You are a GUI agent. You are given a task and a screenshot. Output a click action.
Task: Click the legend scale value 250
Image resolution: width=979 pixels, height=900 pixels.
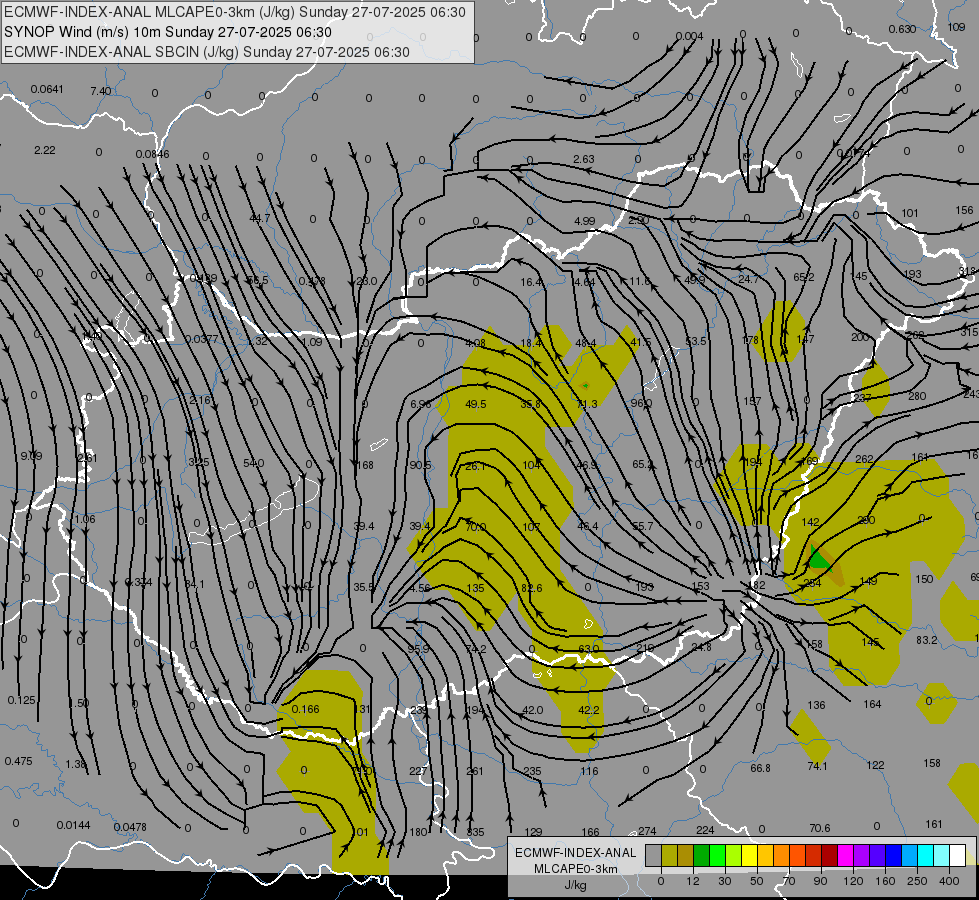(917, 881)
